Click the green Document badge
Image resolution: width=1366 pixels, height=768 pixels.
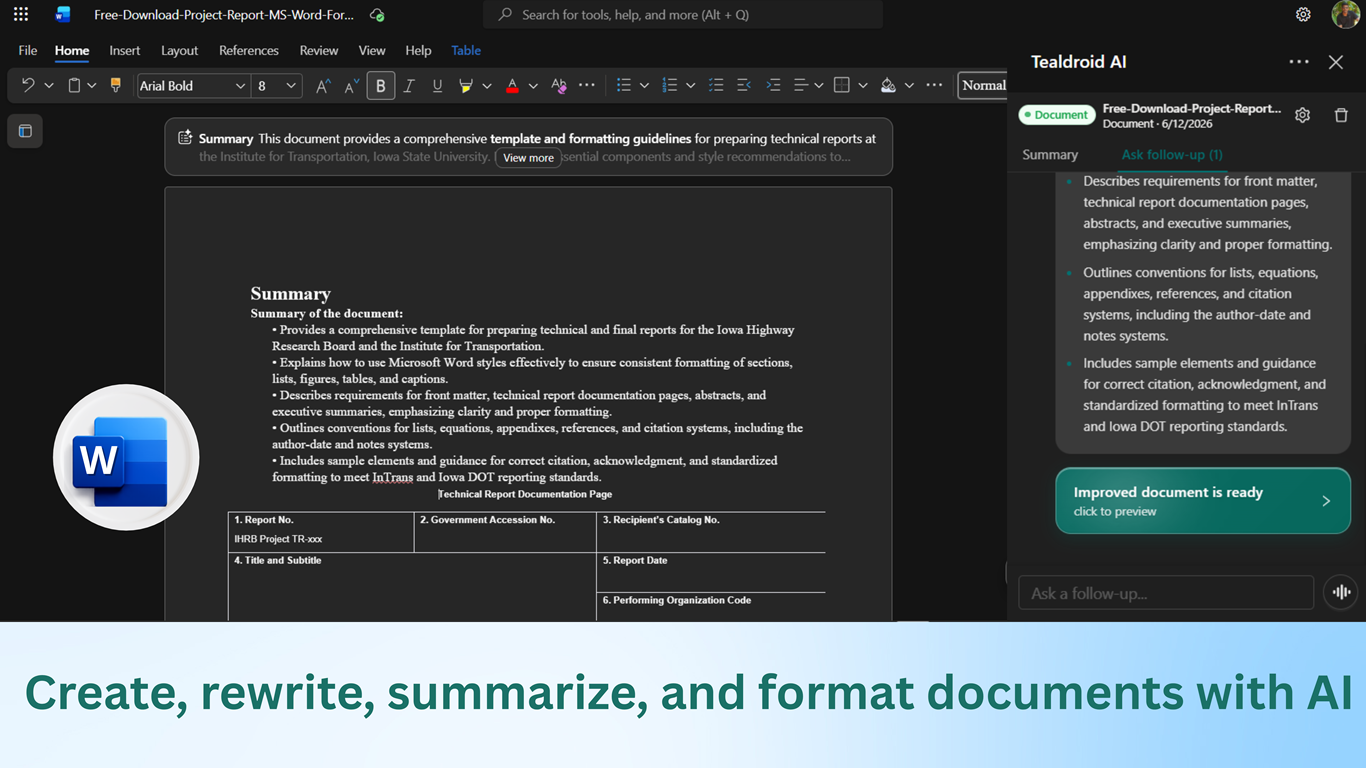tap(1056, 115)
